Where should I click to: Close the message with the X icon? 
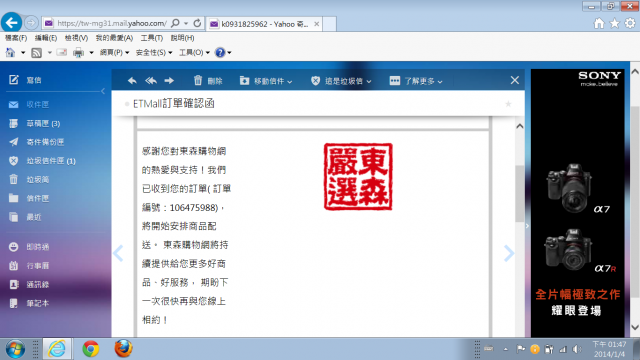pyautogui.click(x=515, y=80)
